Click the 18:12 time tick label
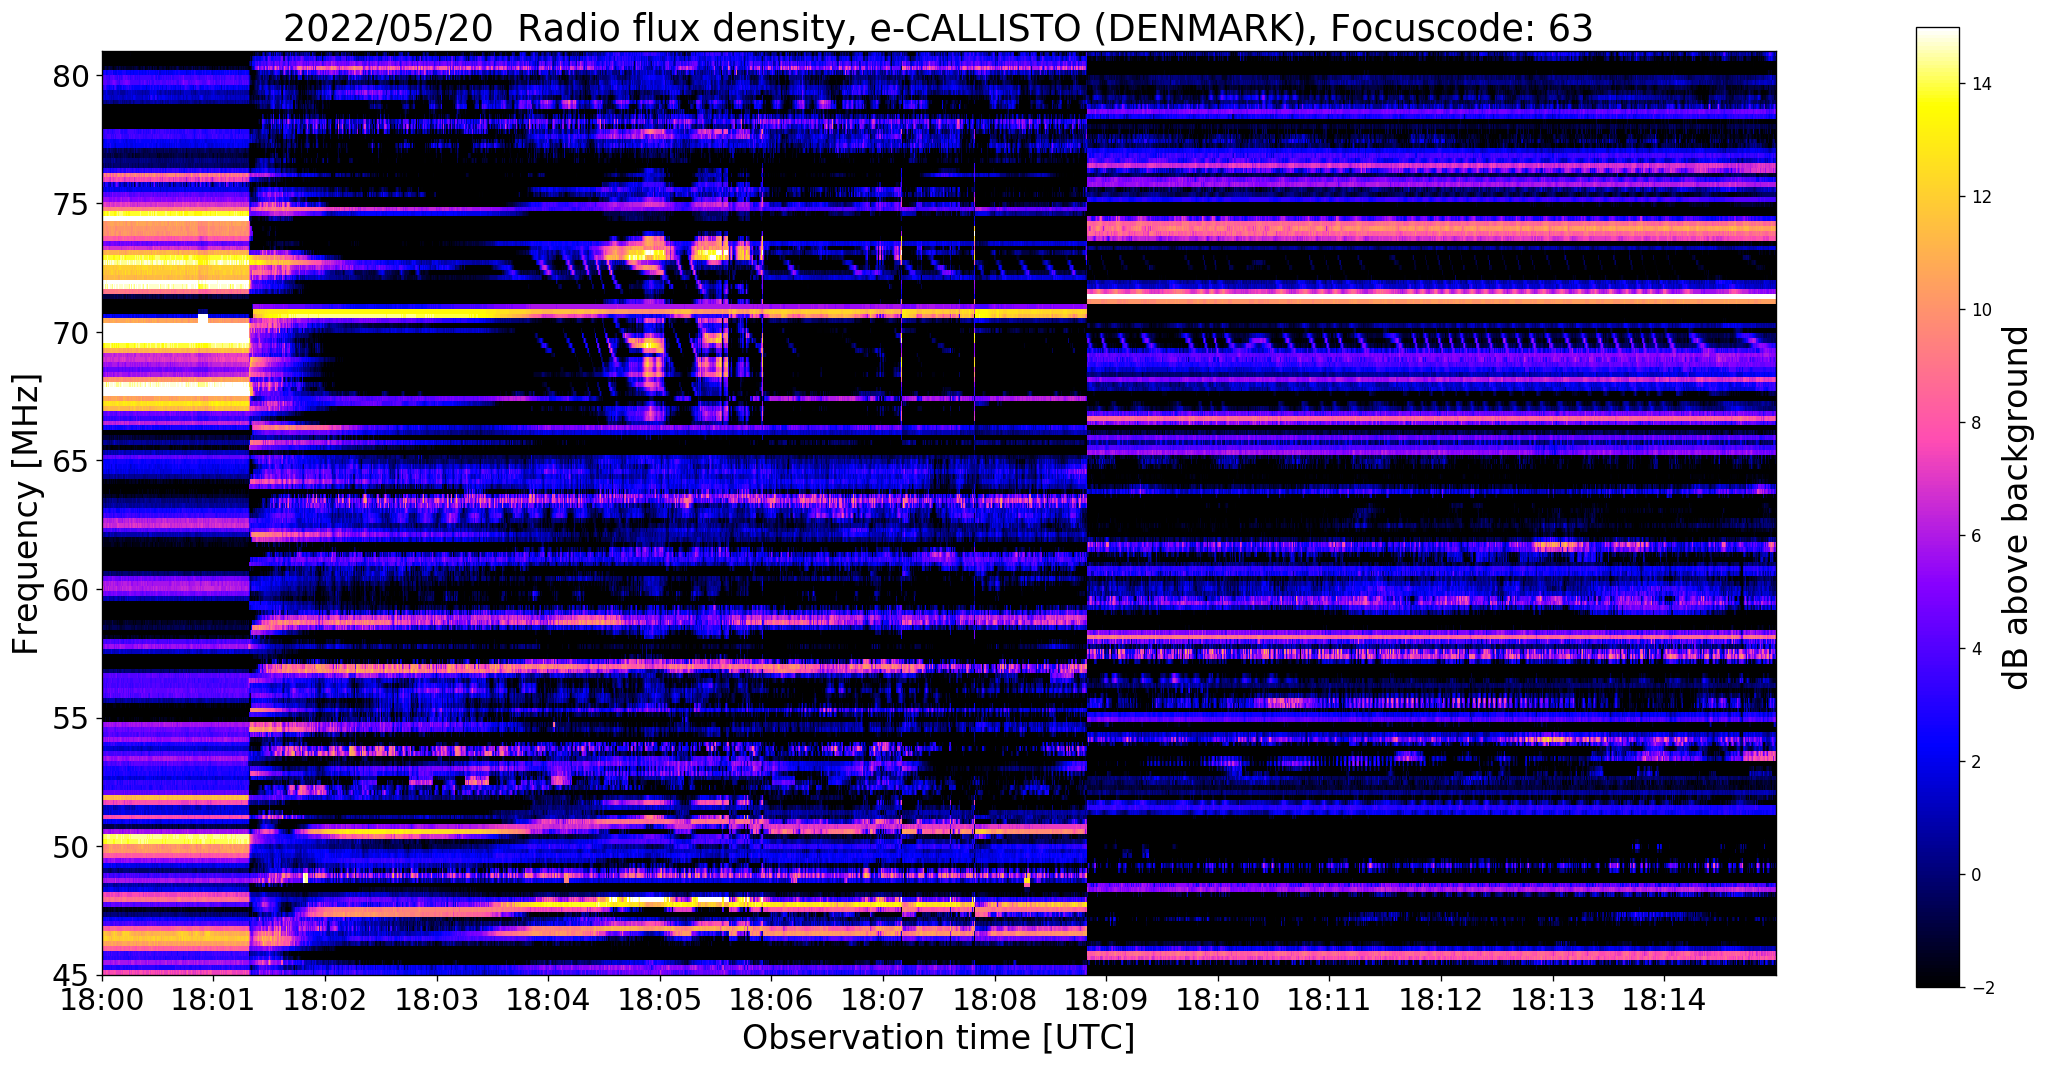 pyautogui.click(x=1441, y=999)
